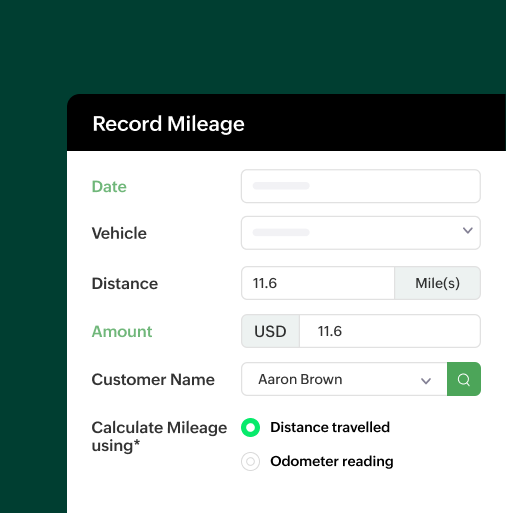Click the Calculate Mileage using label
Image resolution: width=506 pixels, height=513 pixels.
coord(159,436)
